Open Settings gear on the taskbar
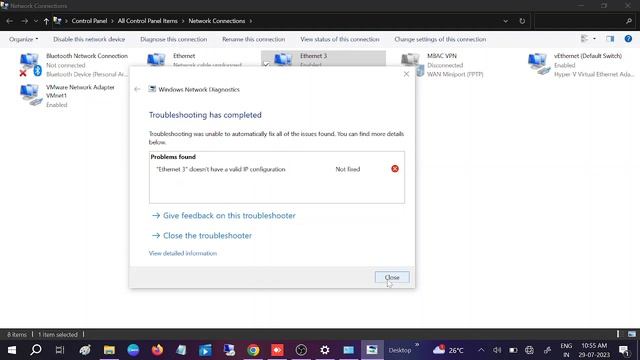The width and height of the screenshot is (640, 360). (325, 350)
